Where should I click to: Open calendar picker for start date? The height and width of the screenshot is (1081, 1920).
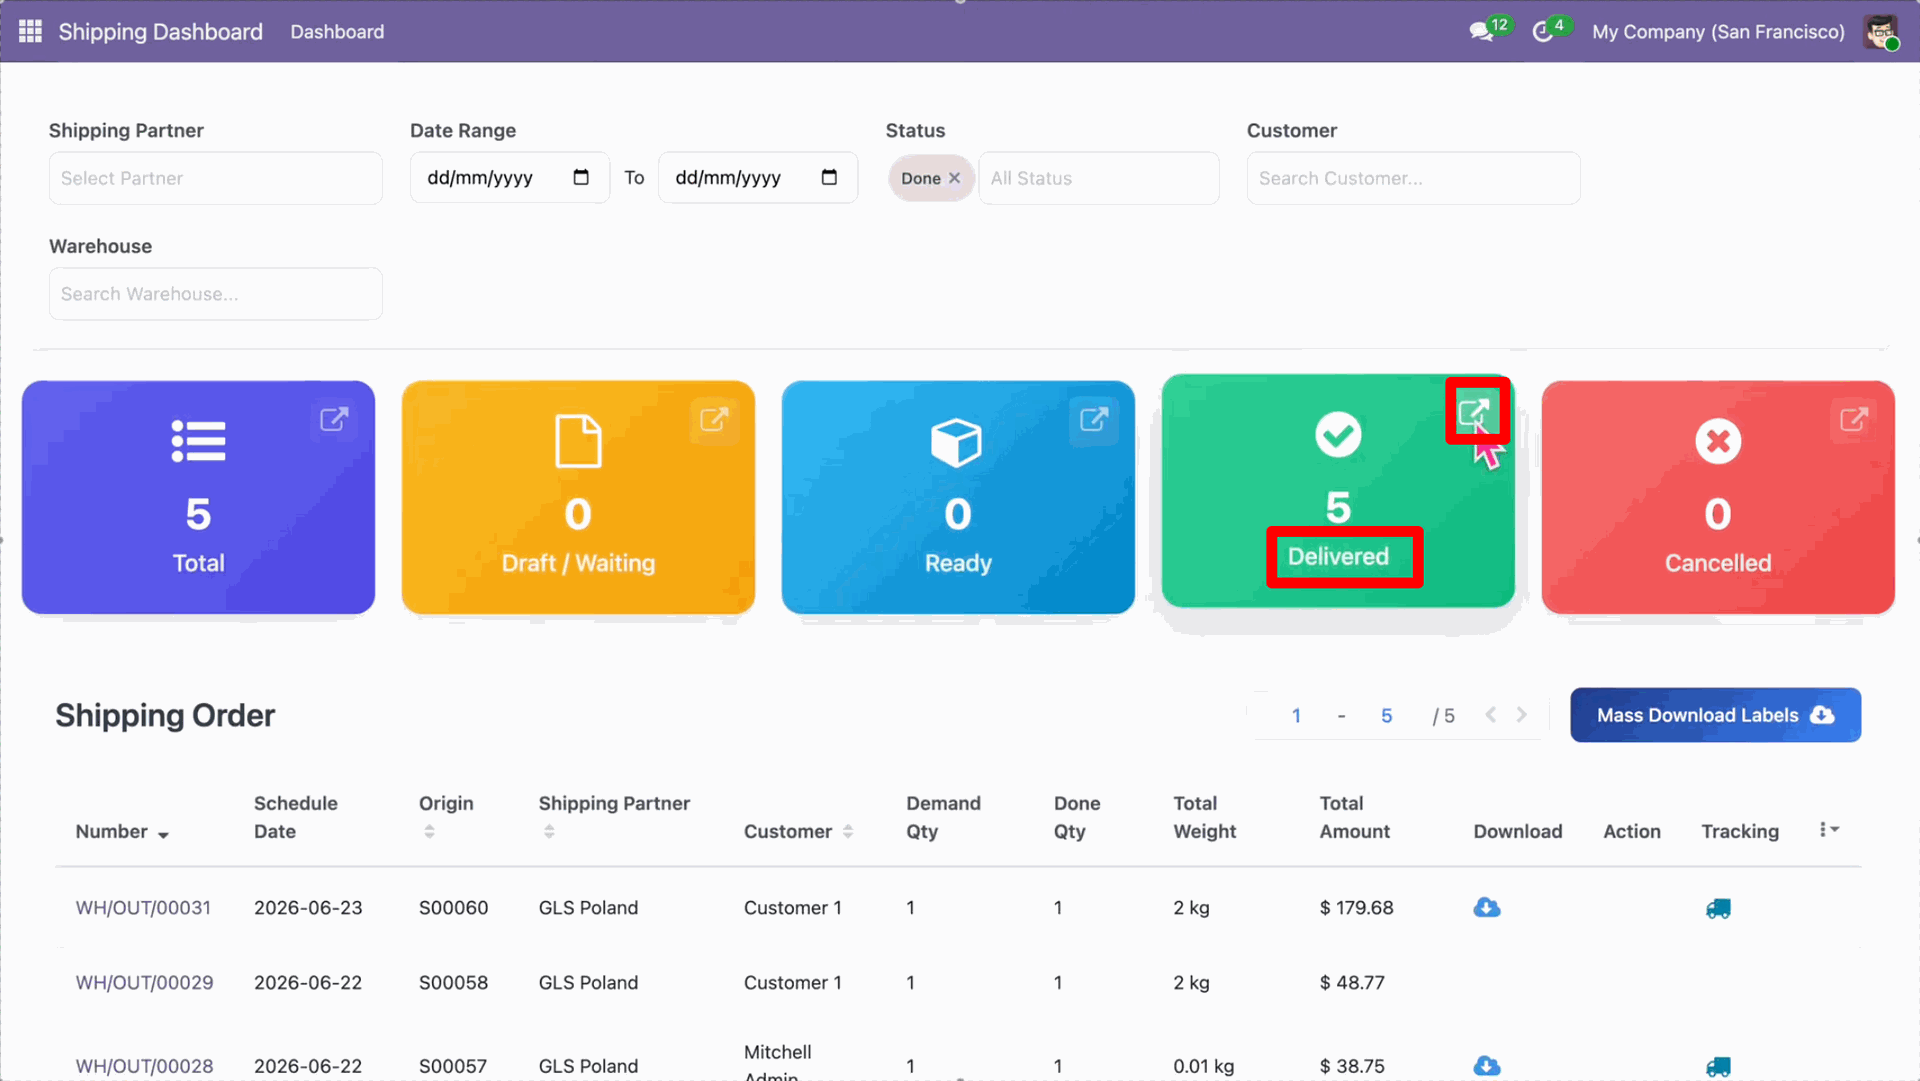[581, 178]
